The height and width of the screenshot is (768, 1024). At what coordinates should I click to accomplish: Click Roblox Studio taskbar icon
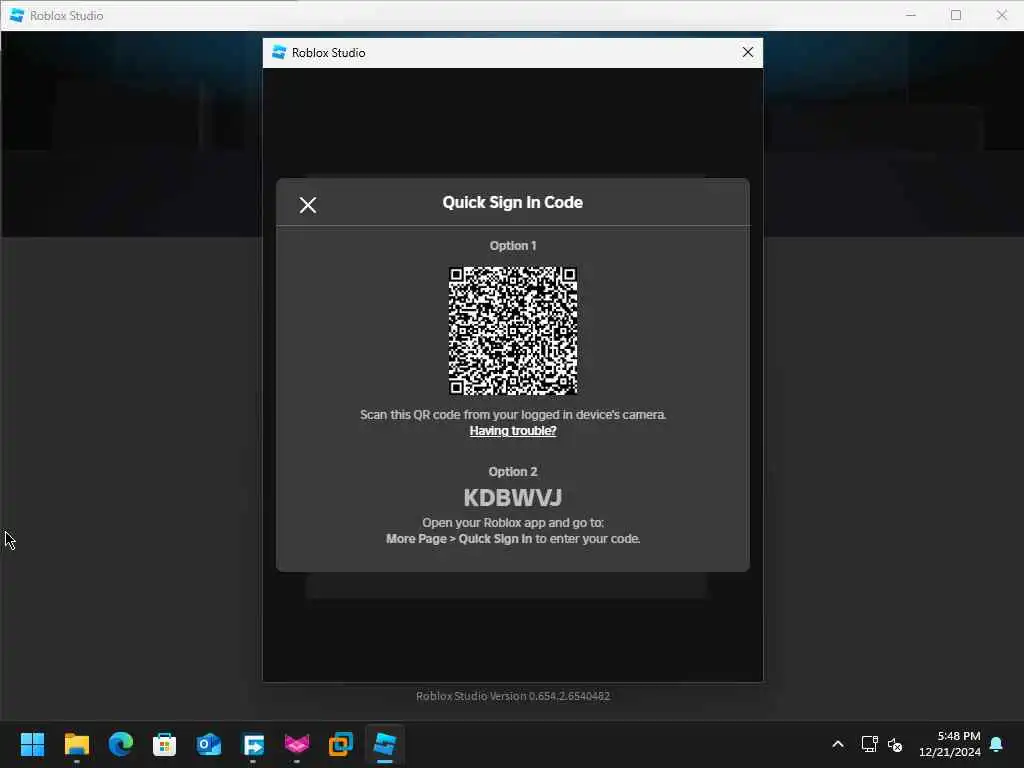coord(385,744)
